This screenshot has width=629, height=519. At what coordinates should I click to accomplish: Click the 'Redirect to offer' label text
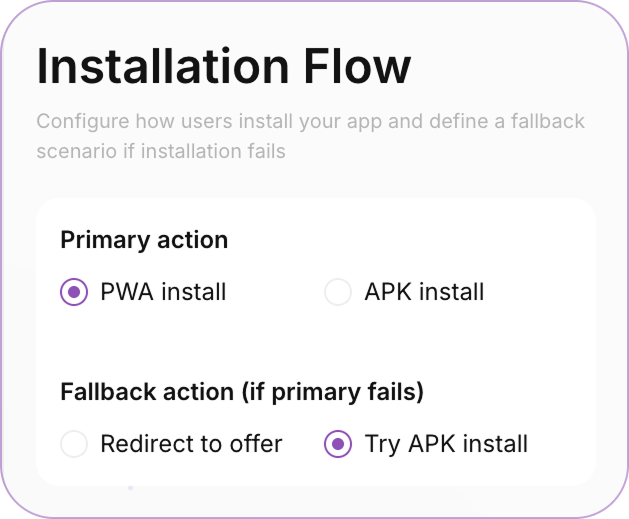click(x=191, y=444)
